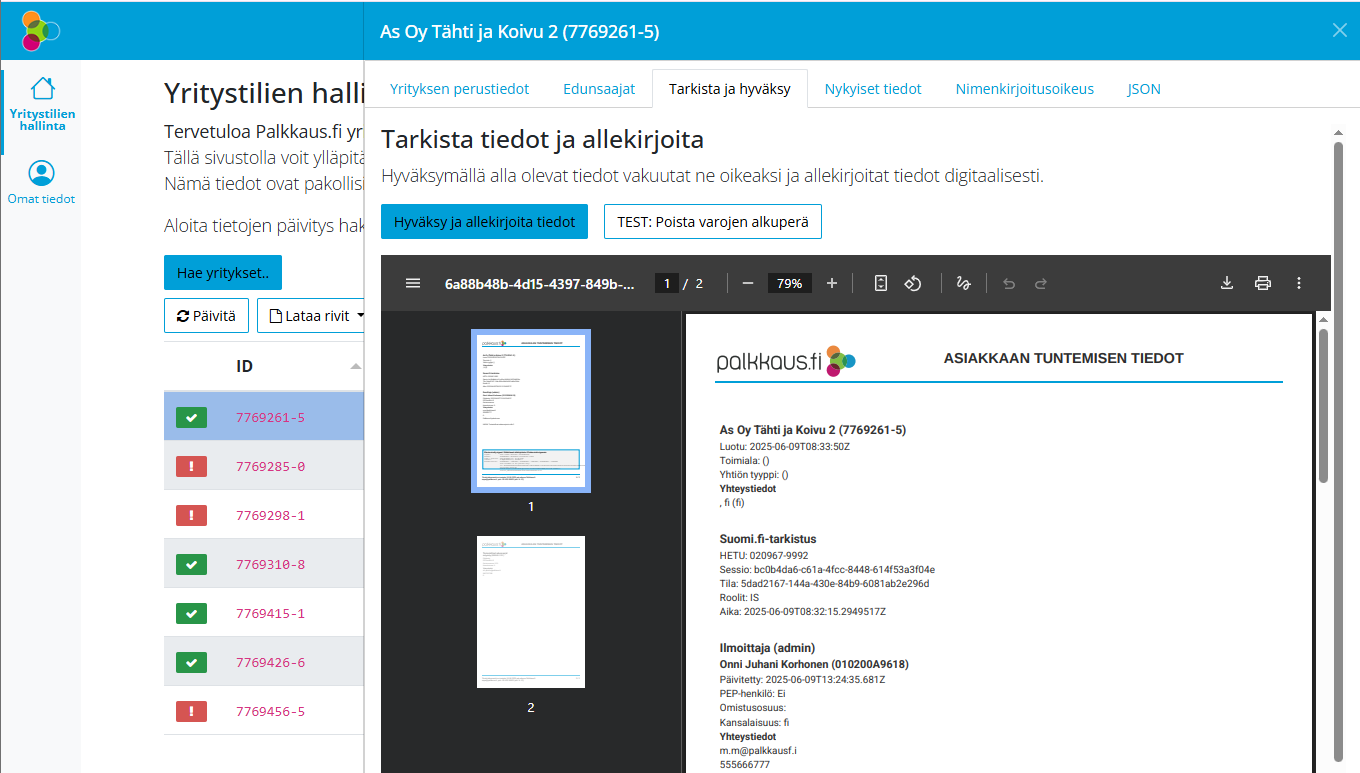Print the PDF document
The image size is (1360, 773).
(1263, 283)
